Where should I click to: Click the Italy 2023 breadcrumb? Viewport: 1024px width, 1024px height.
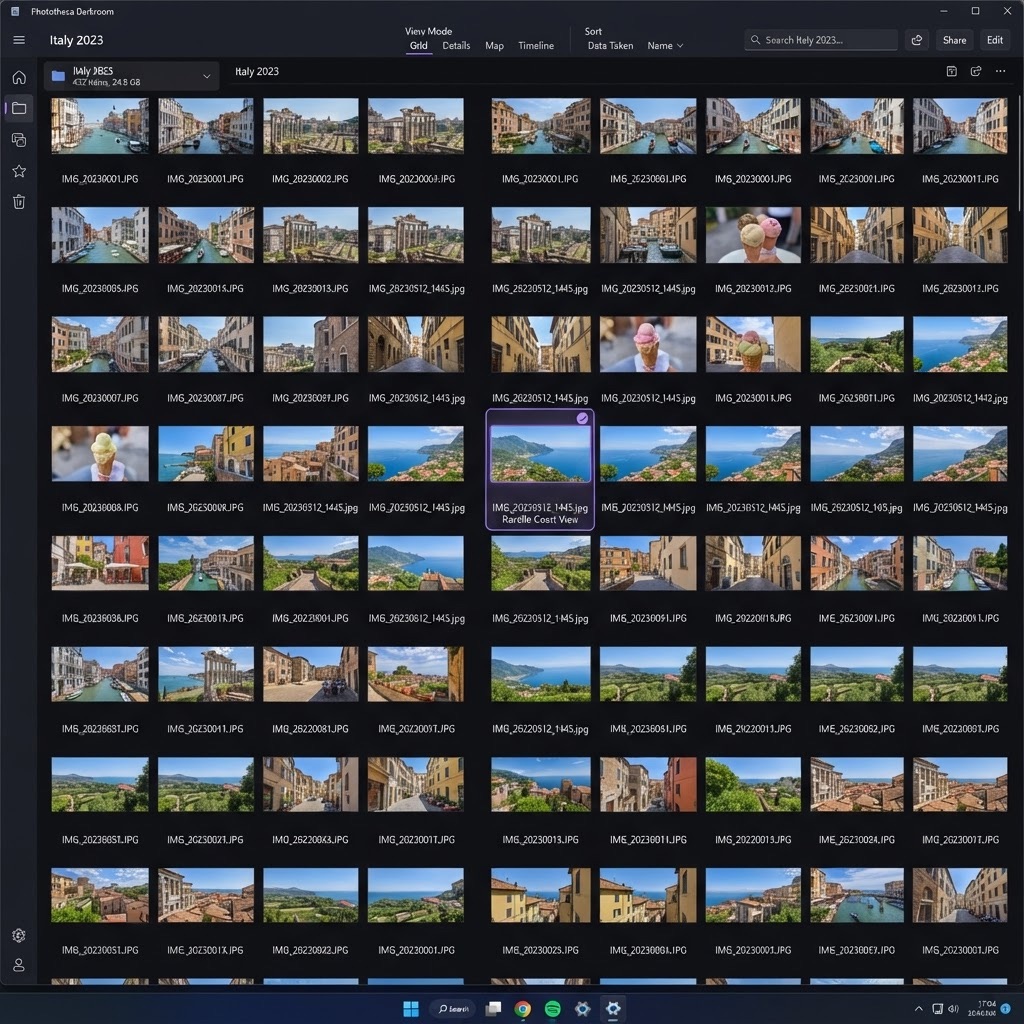pyautogui.click(x=257, y=71)
